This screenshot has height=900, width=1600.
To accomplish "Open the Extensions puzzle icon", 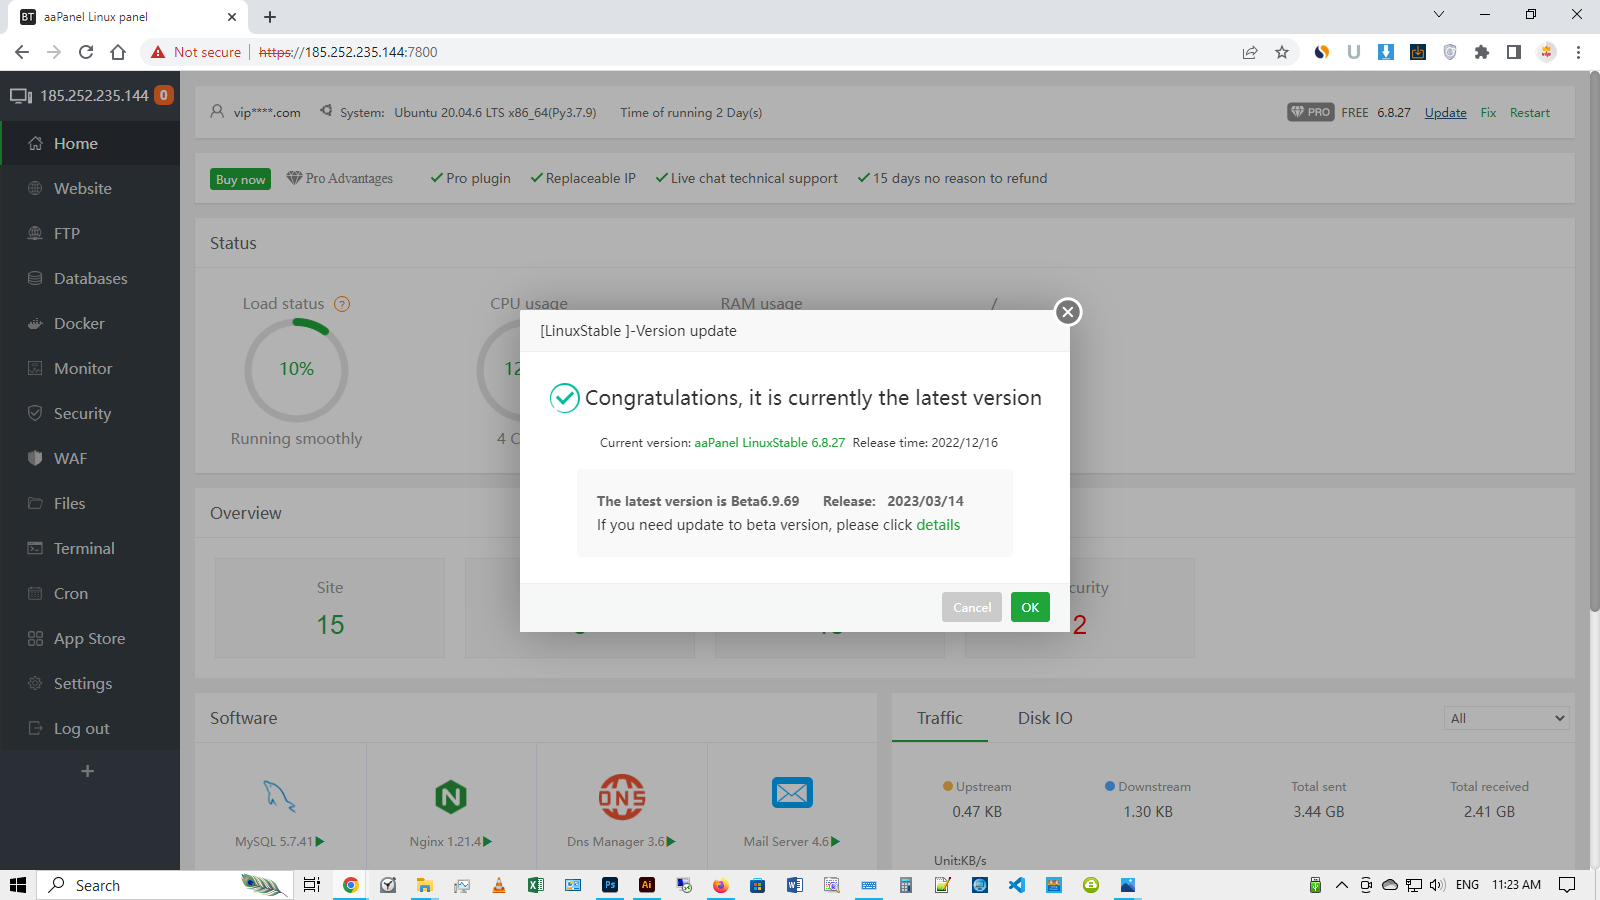I will click(x=1482, y=52).
